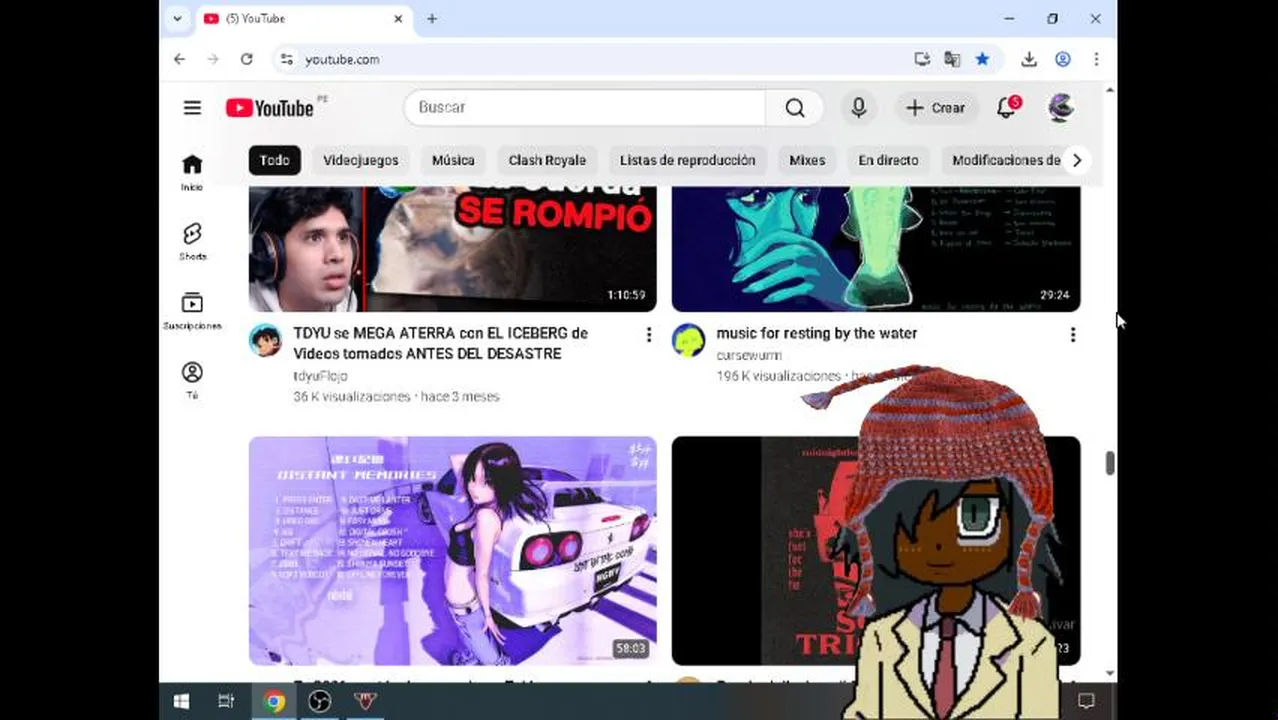Open the browser downloads icon
Image resolution: width=1278 pixels, height=720 pixels.
[x=1029, y=59]
